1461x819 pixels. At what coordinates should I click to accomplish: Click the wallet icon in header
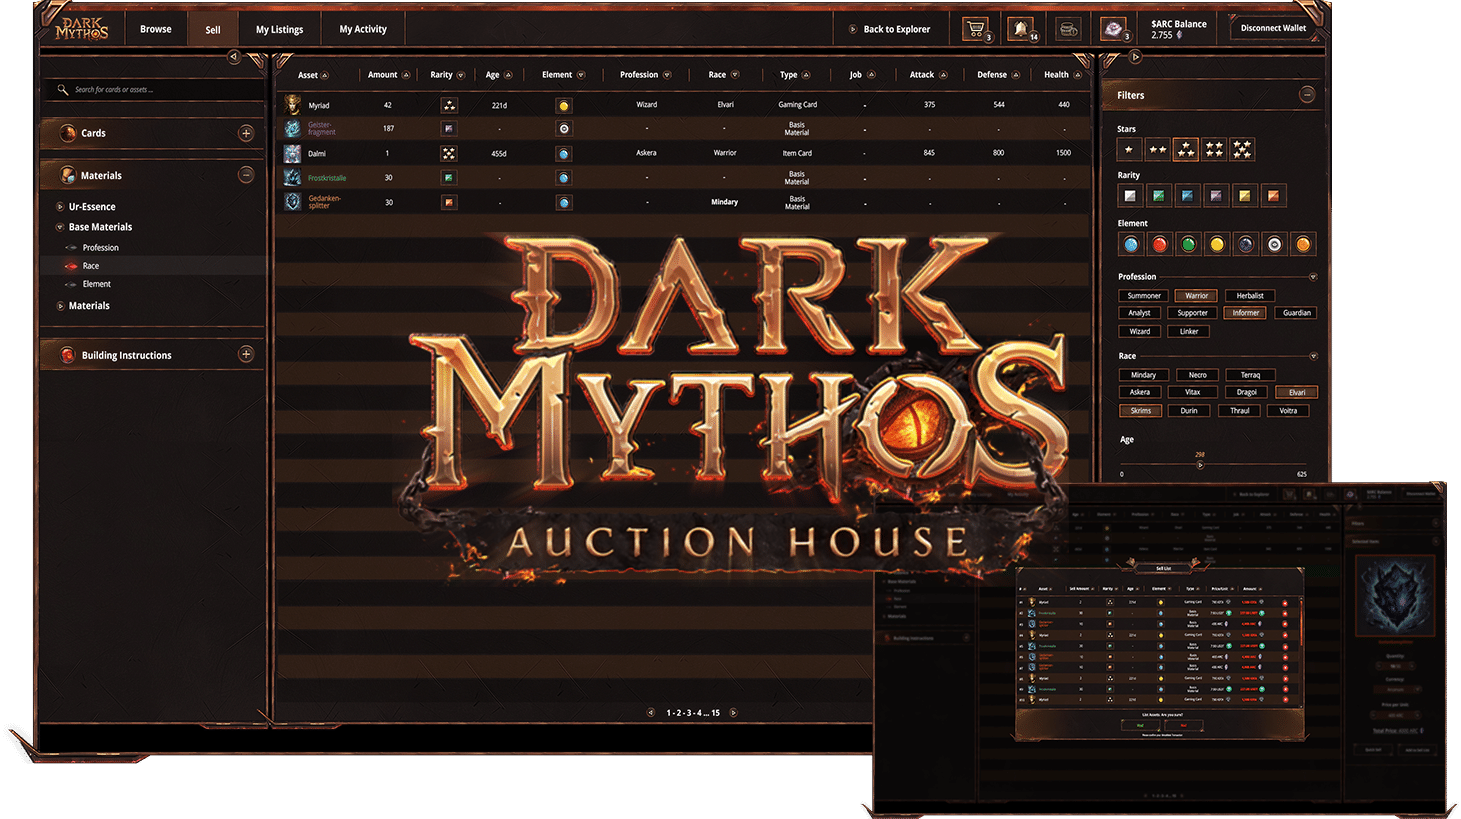1068,29
